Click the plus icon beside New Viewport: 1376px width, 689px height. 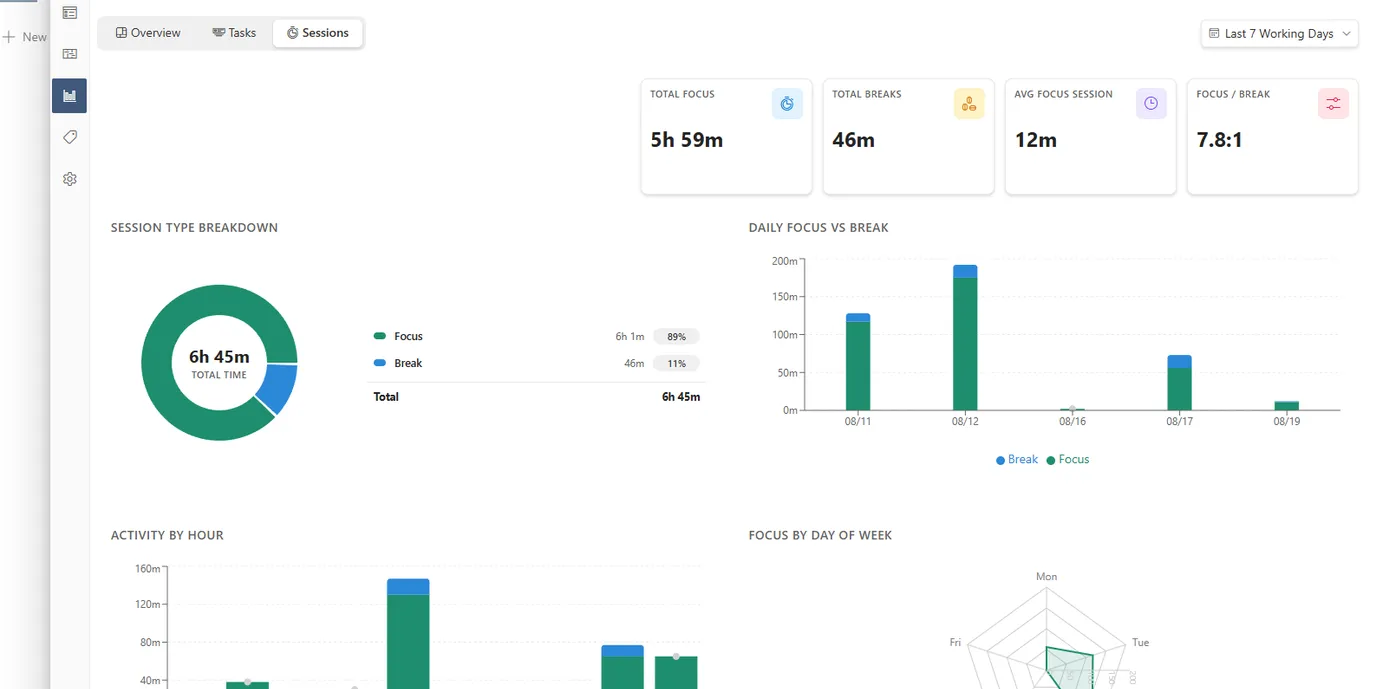[9, 37]
